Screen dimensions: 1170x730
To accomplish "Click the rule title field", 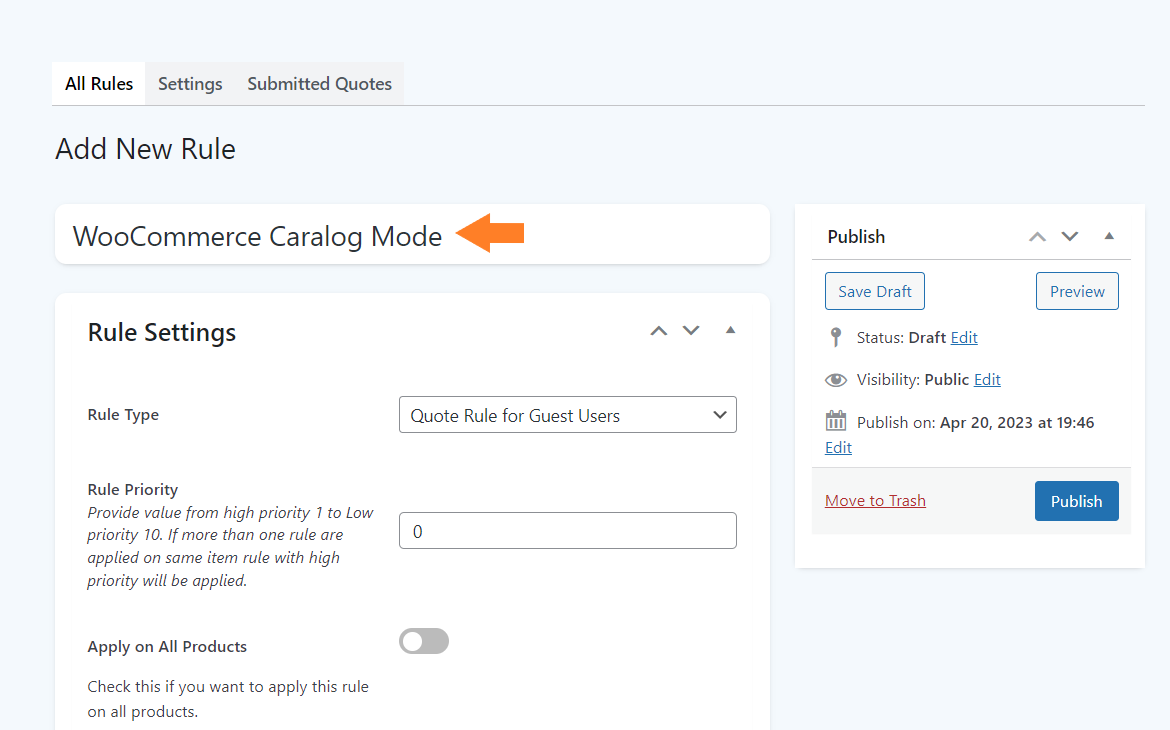I will click(413, 234).
